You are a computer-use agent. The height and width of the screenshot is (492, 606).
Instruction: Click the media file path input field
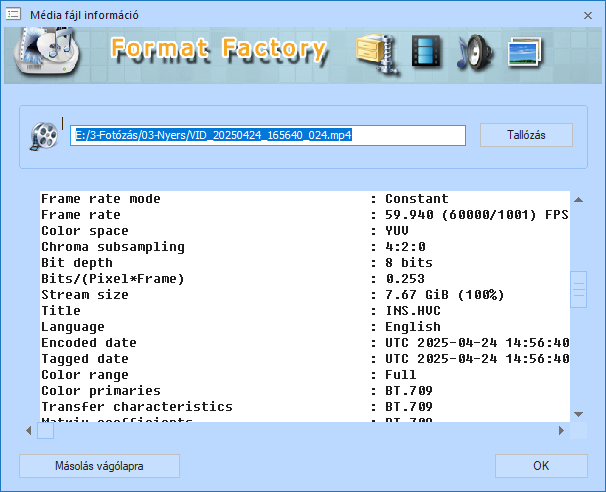point(268,135)
